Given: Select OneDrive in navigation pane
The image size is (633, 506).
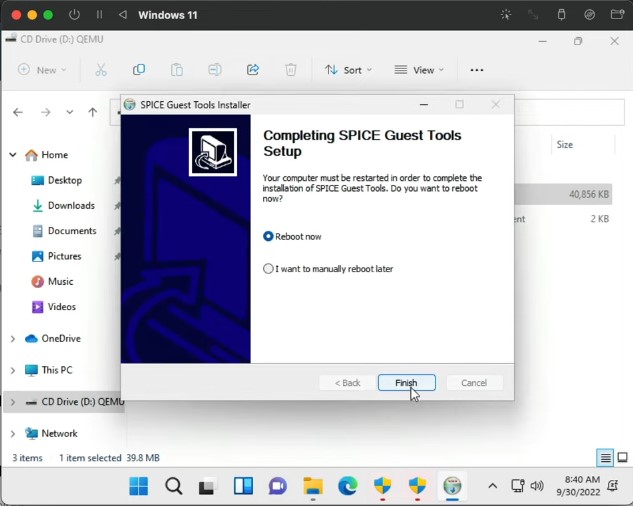Looking at the screenshot, I should click(x=53, y=338).
